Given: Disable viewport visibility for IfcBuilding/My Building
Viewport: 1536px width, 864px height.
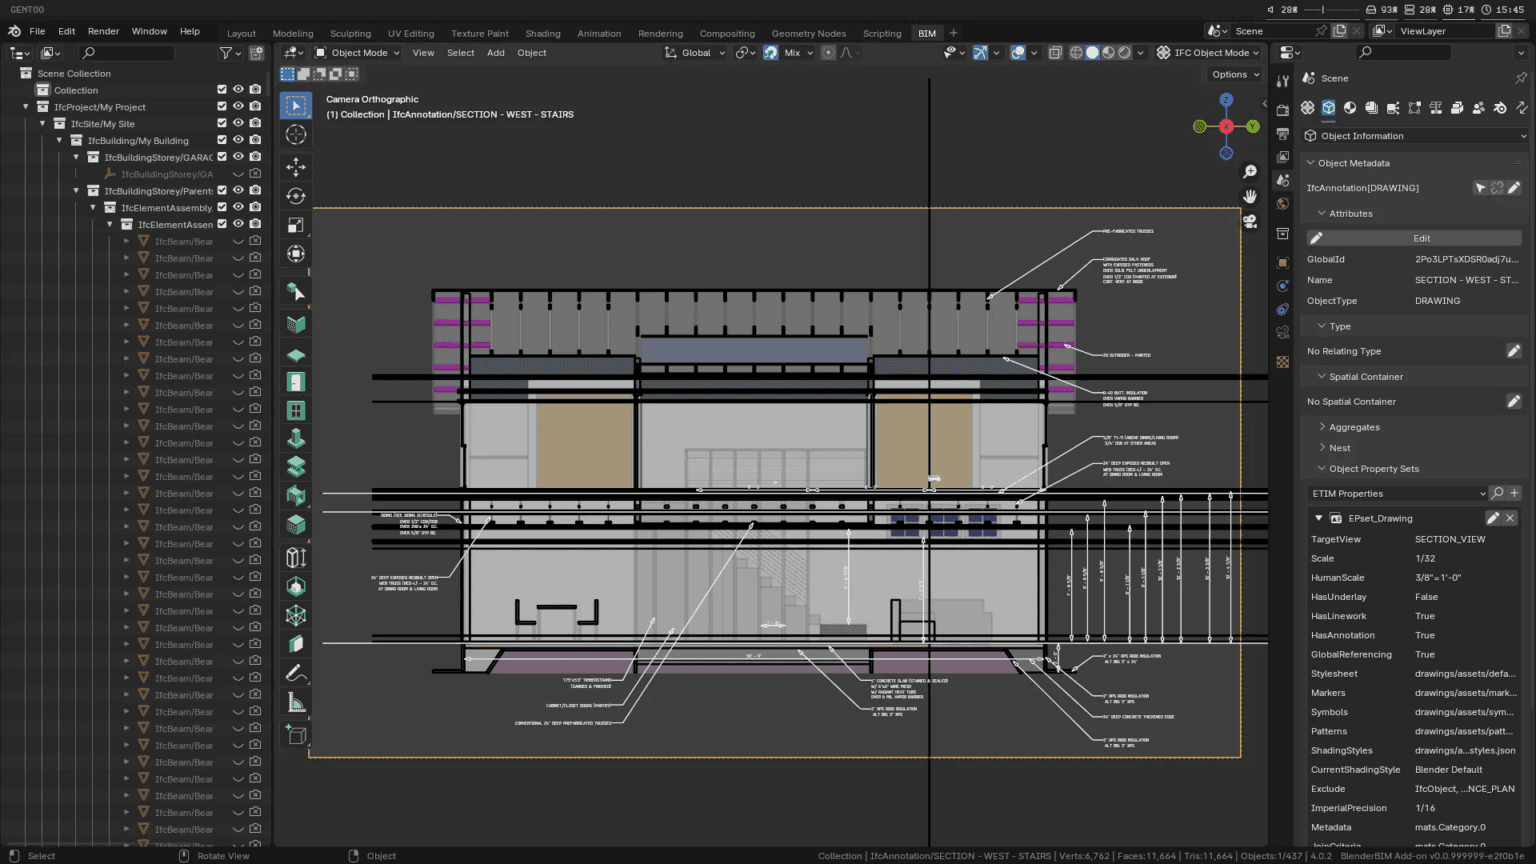Looking at the screenshot, I should coord(238,139).
